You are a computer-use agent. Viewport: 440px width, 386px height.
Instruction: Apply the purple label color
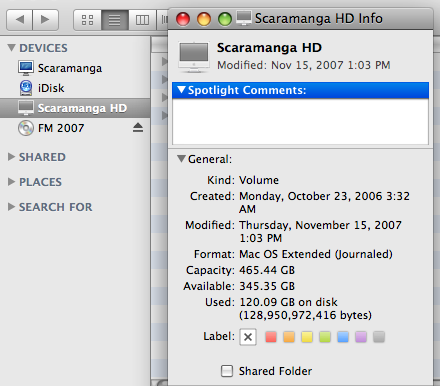(x=361, y=337)
